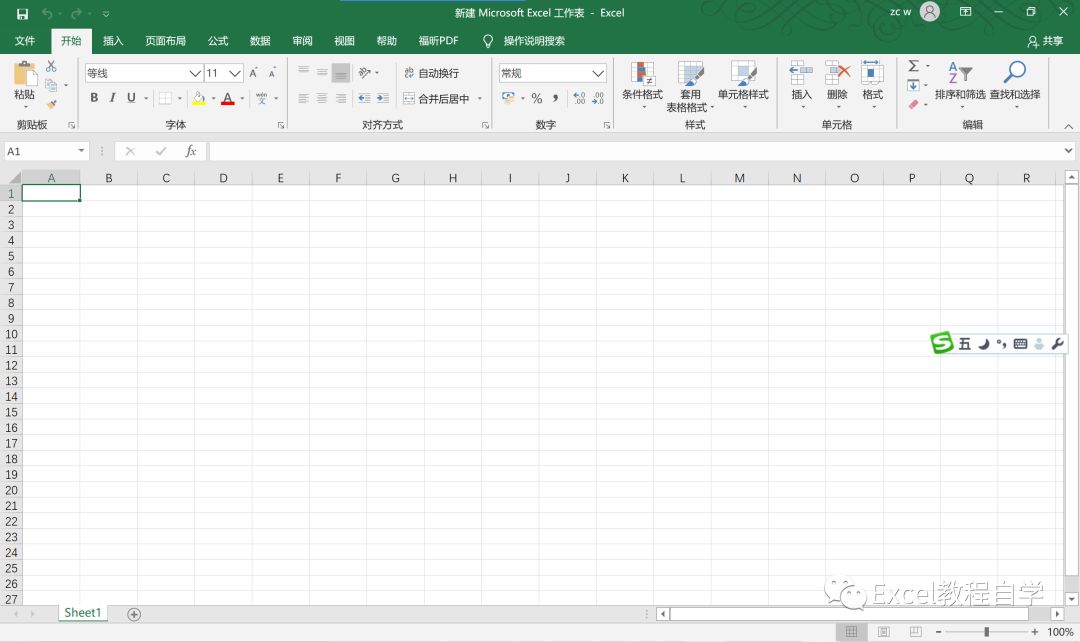Click Merge and Center (合并后居中)

[x=436, y=99]
